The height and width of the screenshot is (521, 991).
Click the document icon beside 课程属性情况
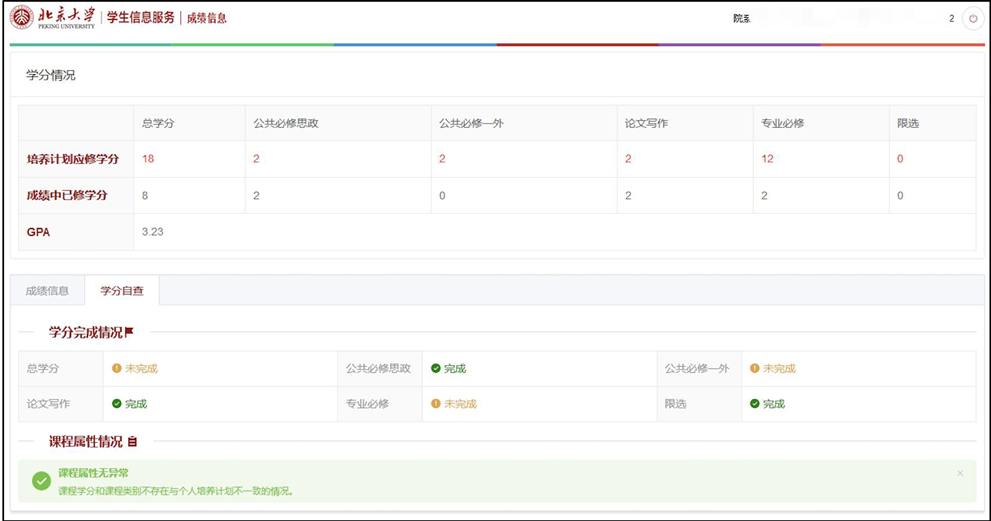pyautogui.click(x=132, y=441)
